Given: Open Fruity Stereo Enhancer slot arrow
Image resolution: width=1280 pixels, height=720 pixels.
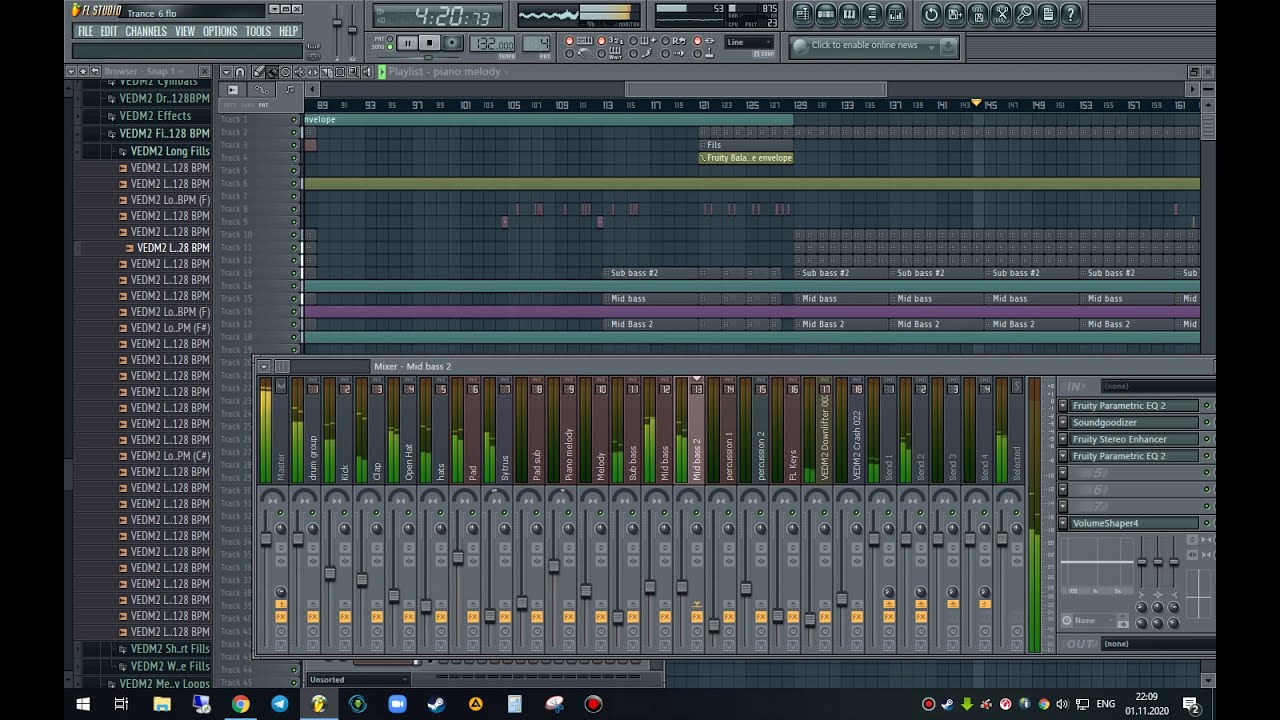Looking at the screenshot, I should click(1063, 439).
